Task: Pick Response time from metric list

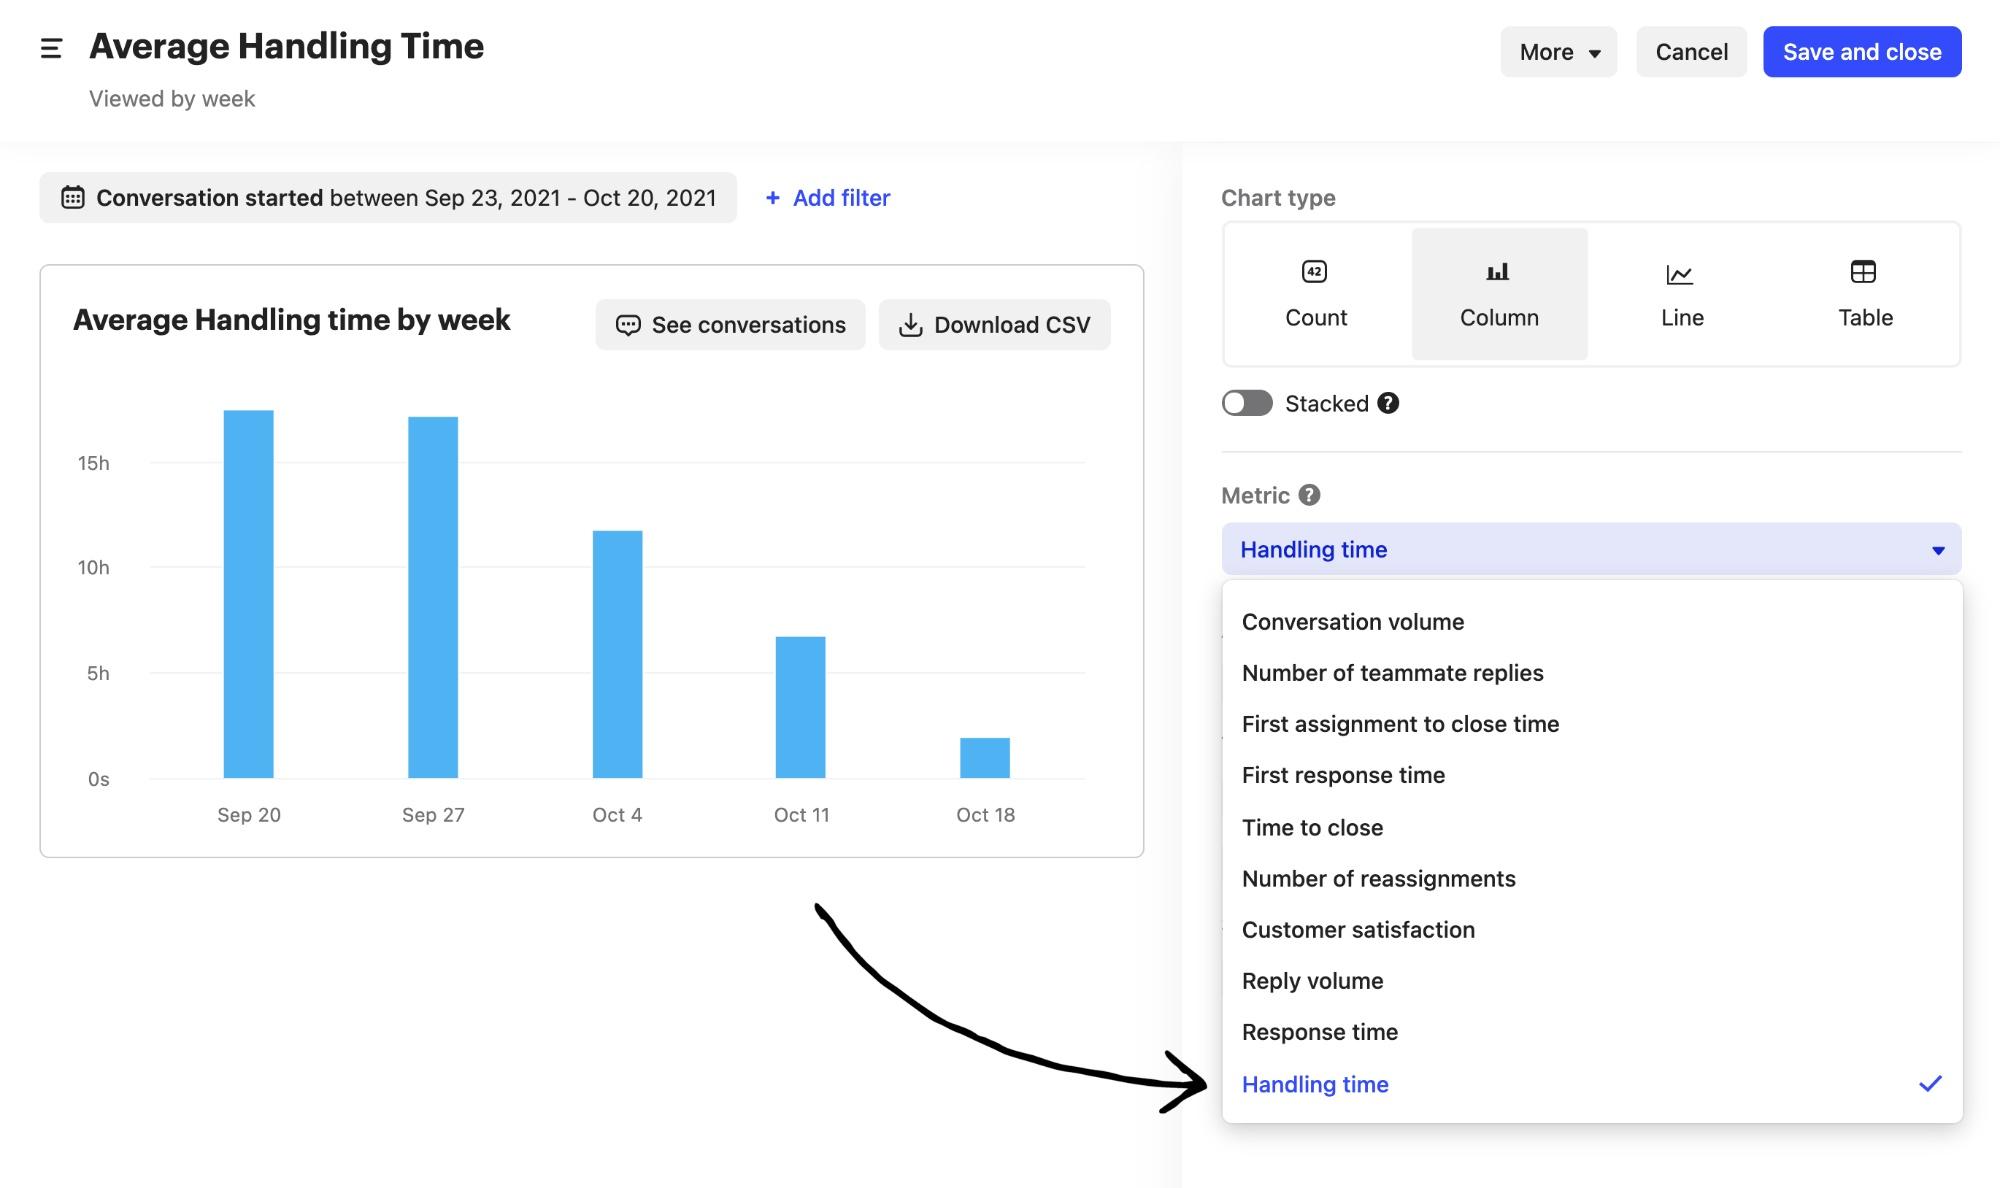Action: [1592, 1032]
